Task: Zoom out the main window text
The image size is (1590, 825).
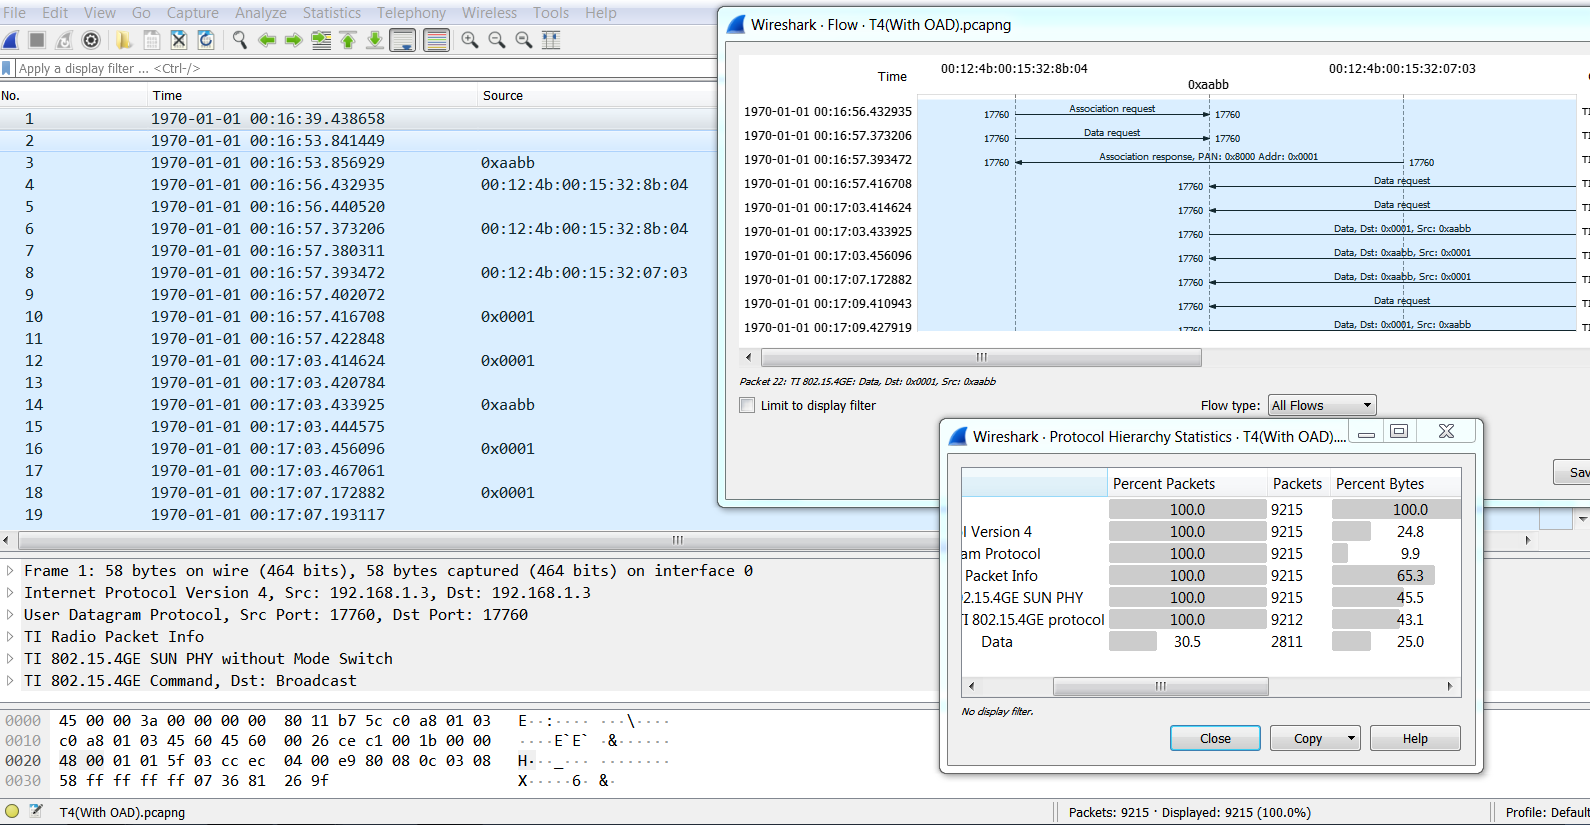Action: (497, 40)
